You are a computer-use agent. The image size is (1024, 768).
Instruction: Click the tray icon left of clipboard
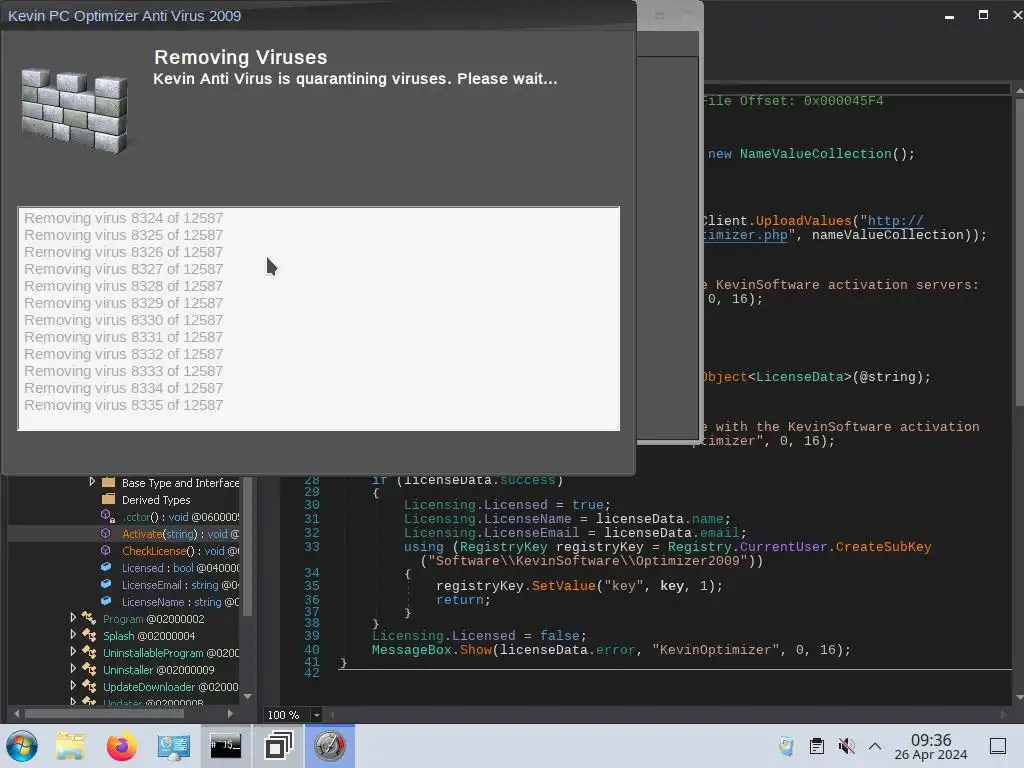[786, 746]
